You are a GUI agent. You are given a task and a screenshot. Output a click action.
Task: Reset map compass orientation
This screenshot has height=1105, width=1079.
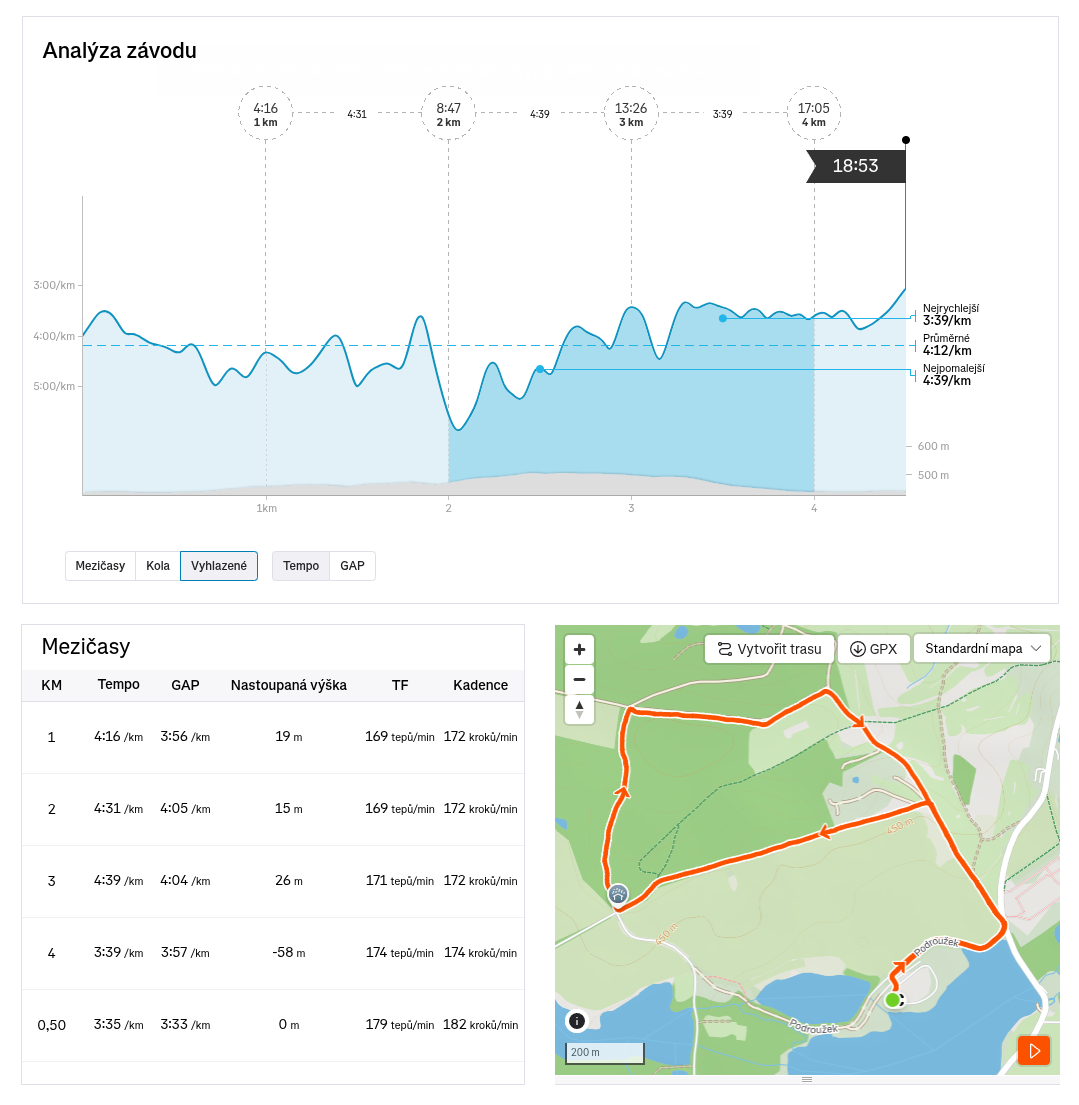coord(579,710)
